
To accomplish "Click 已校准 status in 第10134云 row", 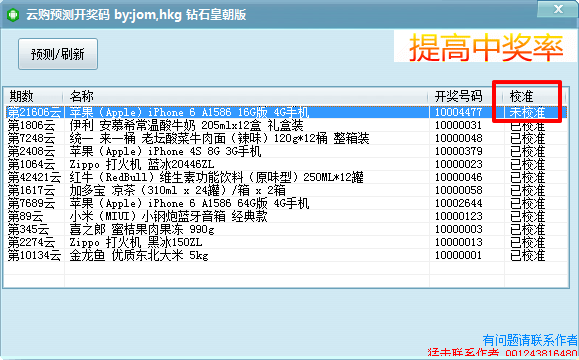I will coord(527,256).
